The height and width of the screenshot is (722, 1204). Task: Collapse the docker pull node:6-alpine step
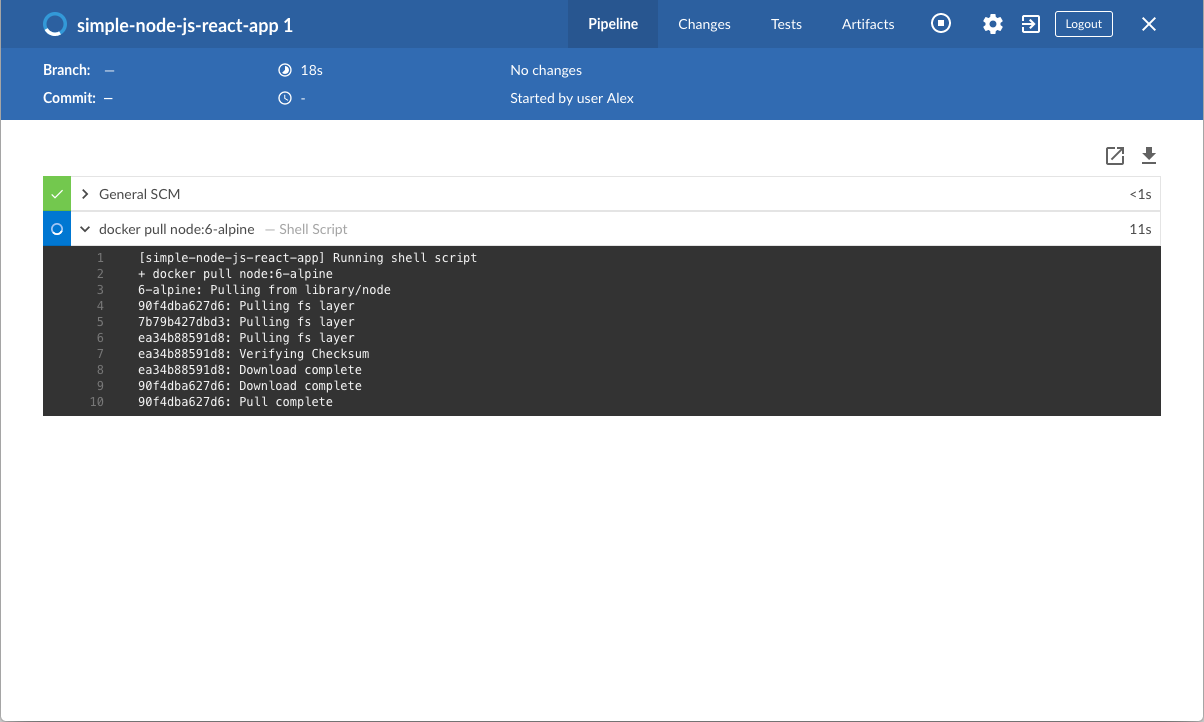click(86, 229)
